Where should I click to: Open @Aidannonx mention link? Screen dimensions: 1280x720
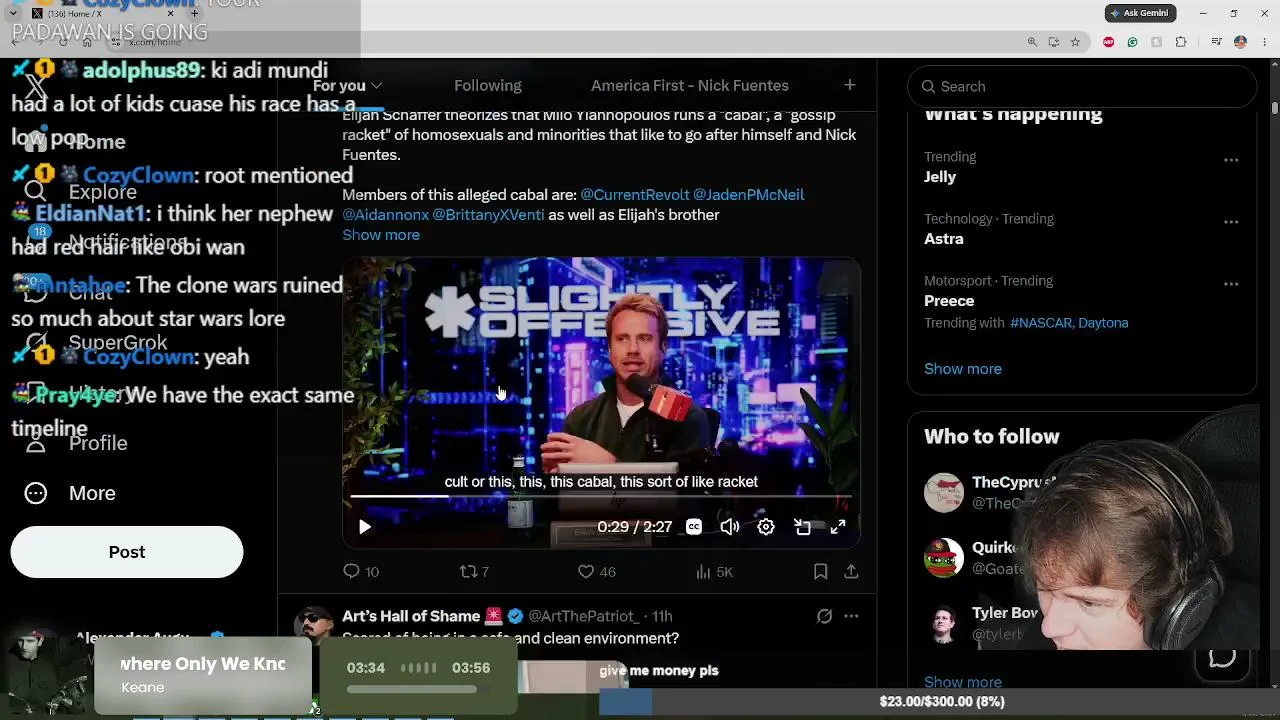point(385,215)
